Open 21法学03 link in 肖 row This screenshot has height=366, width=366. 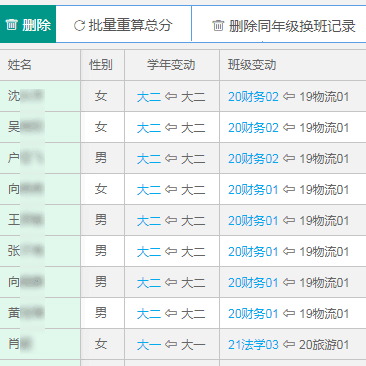coord(253,344)
